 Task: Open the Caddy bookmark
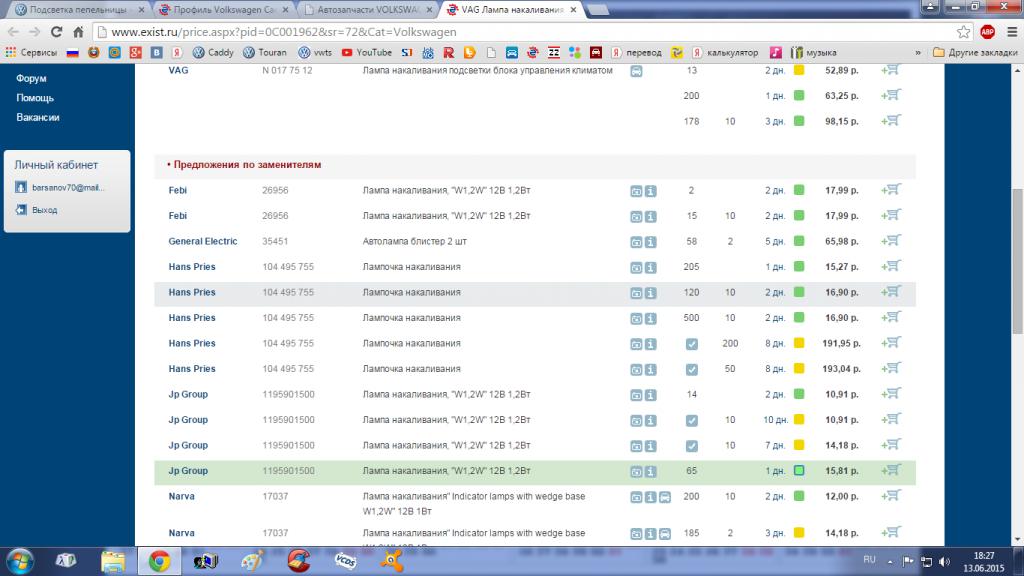click(x=213, y=52)
